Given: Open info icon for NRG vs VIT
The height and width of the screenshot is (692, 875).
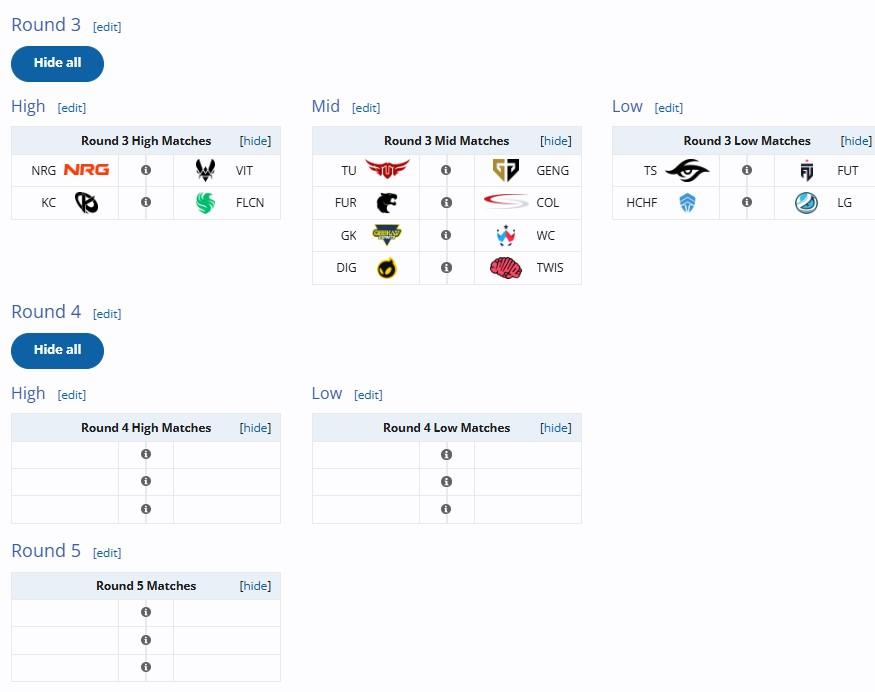Looking at the screenshot, I should tap(146, 170).
